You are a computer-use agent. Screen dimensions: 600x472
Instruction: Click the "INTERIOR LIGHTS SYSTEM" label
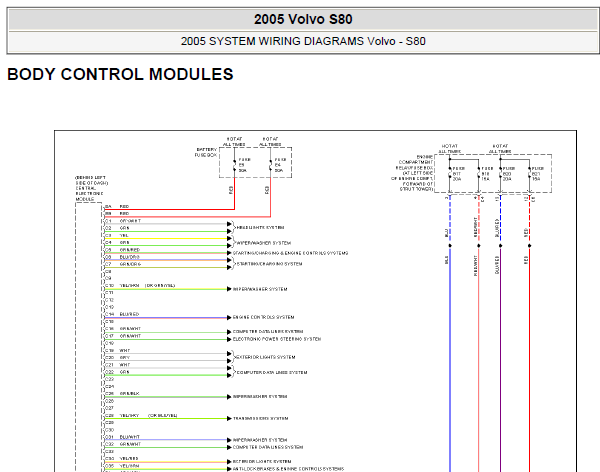[262, 461]
